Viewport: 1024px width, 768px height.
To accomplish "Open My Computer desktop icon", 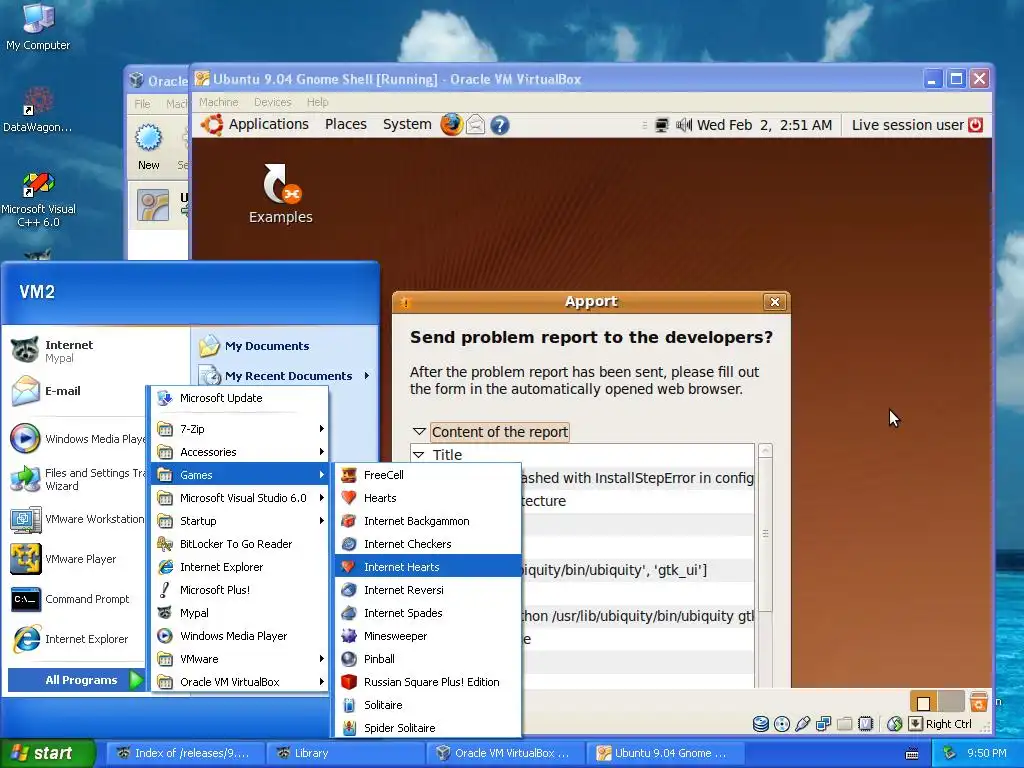I will (38, 27).
